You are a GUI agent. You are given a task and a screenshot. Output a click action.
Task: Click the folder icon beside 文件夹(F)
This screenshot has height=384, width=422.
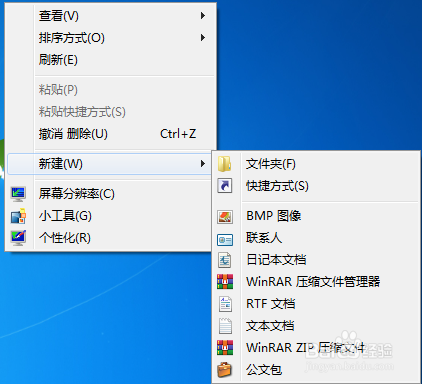(225, 164)
